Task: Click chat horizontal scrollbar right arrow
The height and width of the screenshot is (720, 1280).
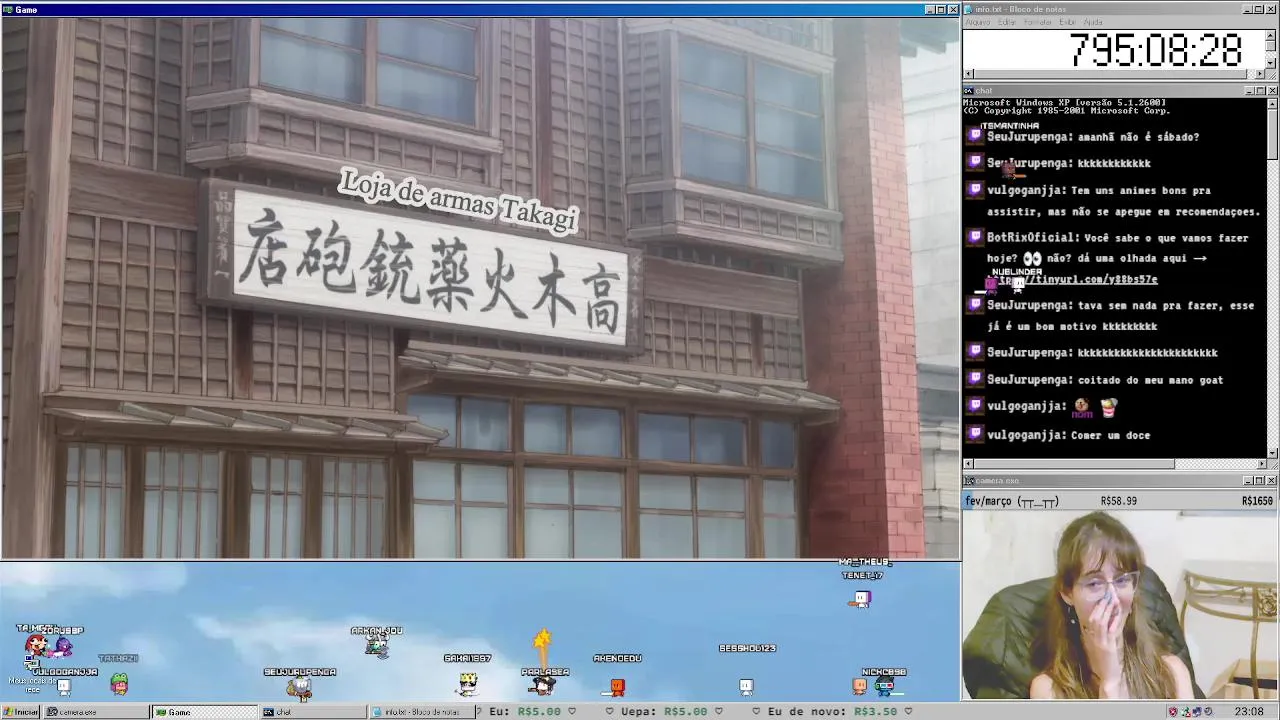Action: (1260, 464)
